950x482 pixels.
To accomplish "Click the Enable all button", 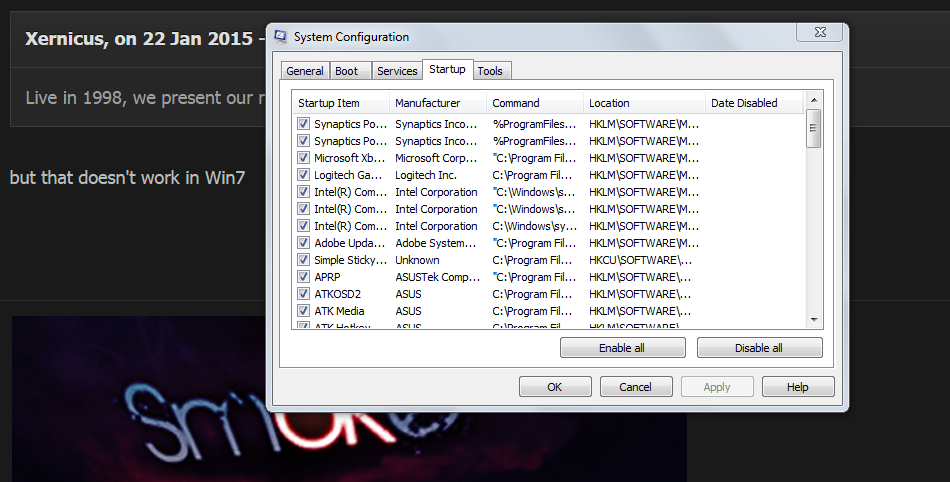I will [x=622, y=348].
